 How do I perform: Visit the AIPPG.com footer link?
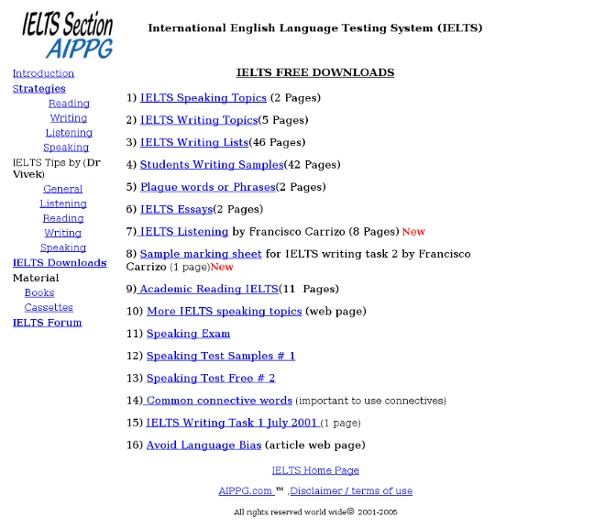246,491
